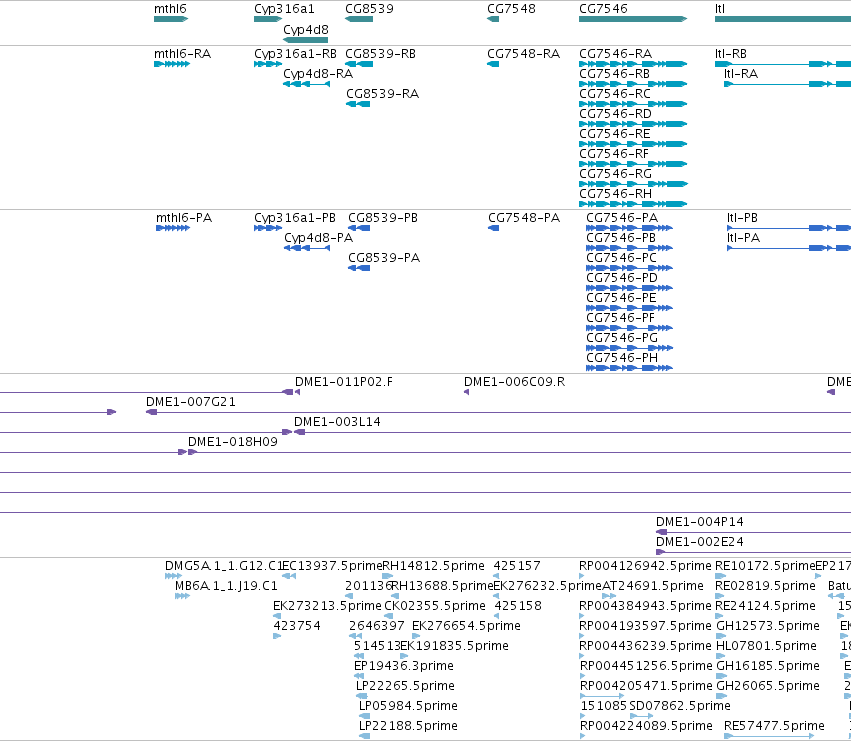
Task: Click the CG7546-PB coding segment glyph
Action: coord(629,248)
